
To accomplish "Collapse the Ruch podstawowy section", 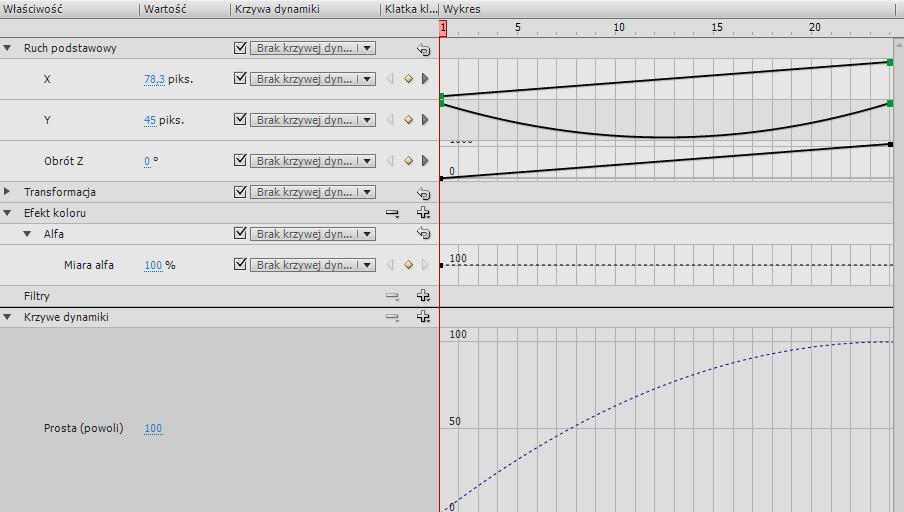I will (7, 48).
